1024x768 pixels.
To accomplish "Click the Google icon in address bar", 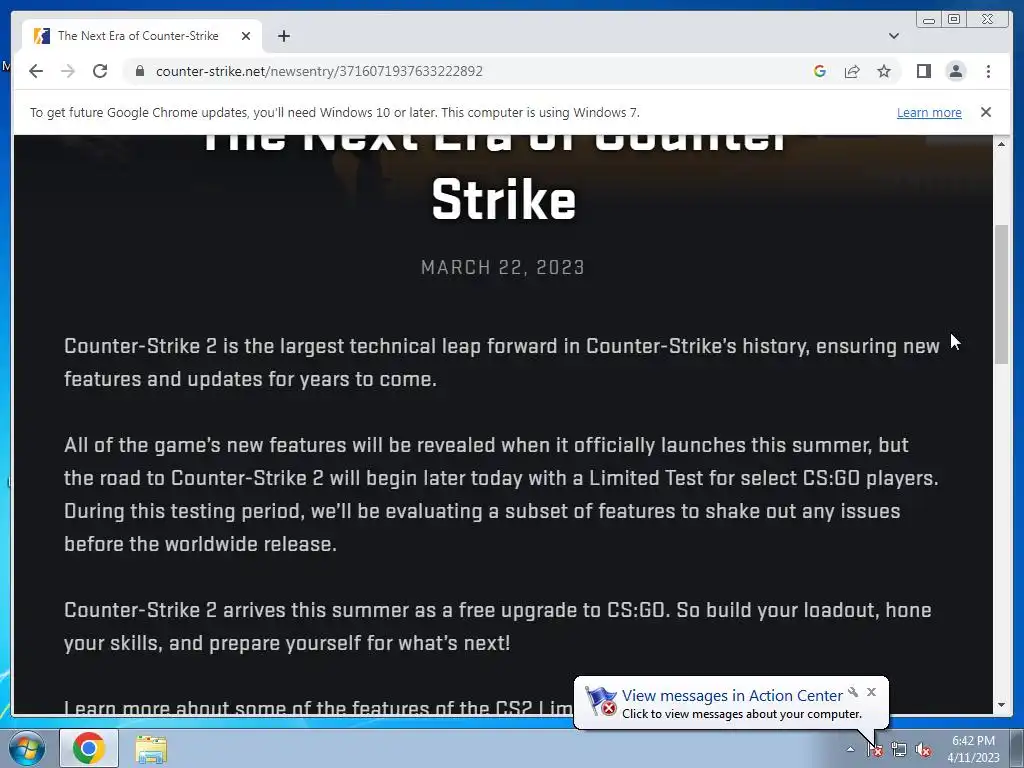I will point(820,71).
